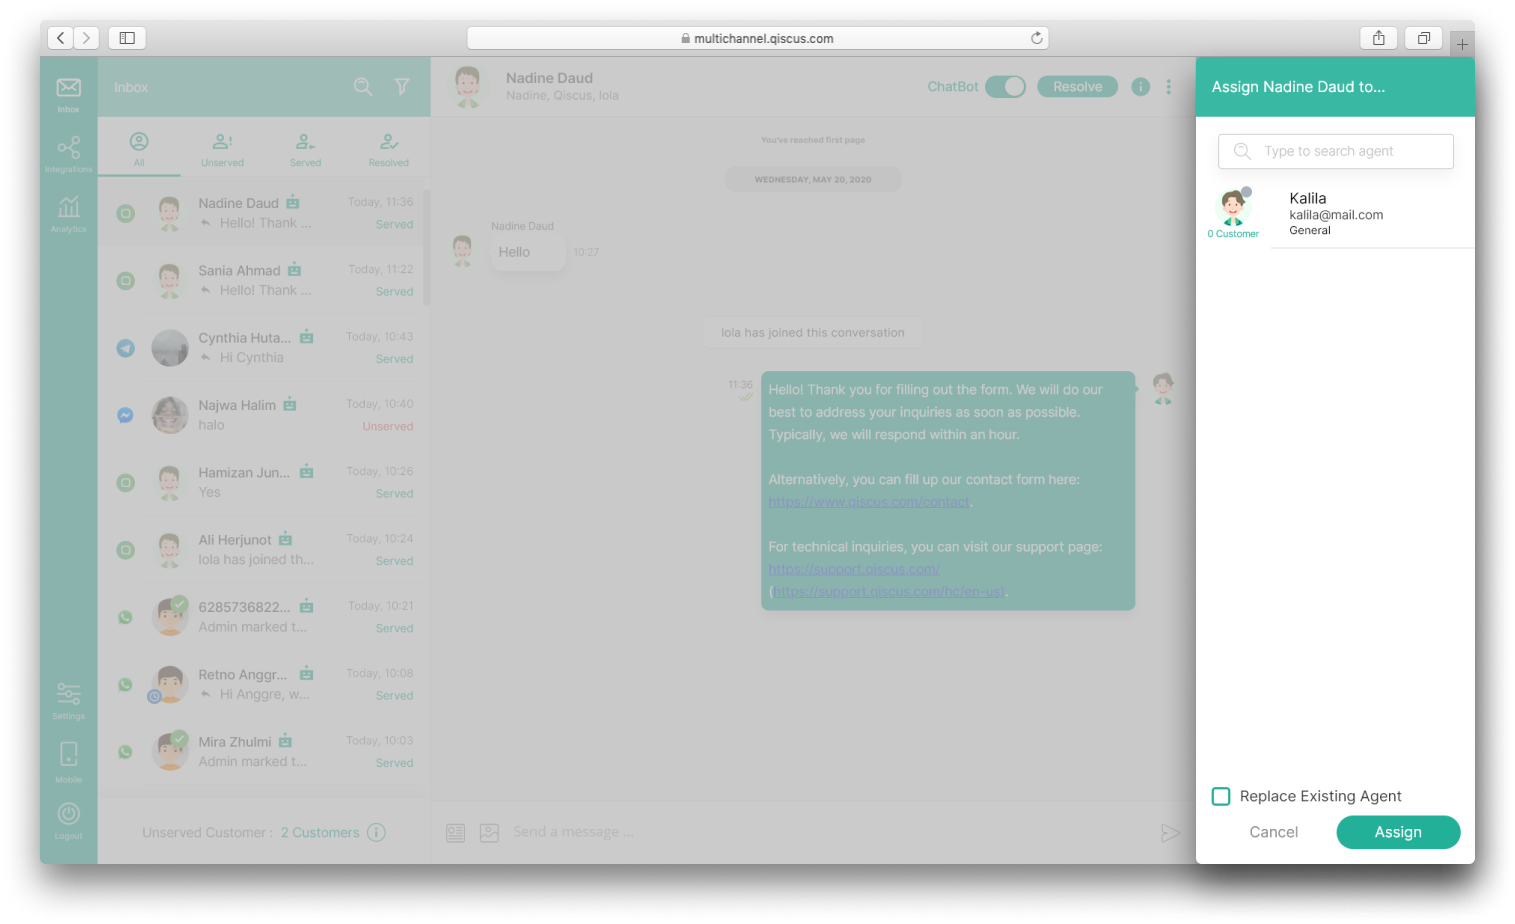Switch to the Resolved tab

(388, 149)
